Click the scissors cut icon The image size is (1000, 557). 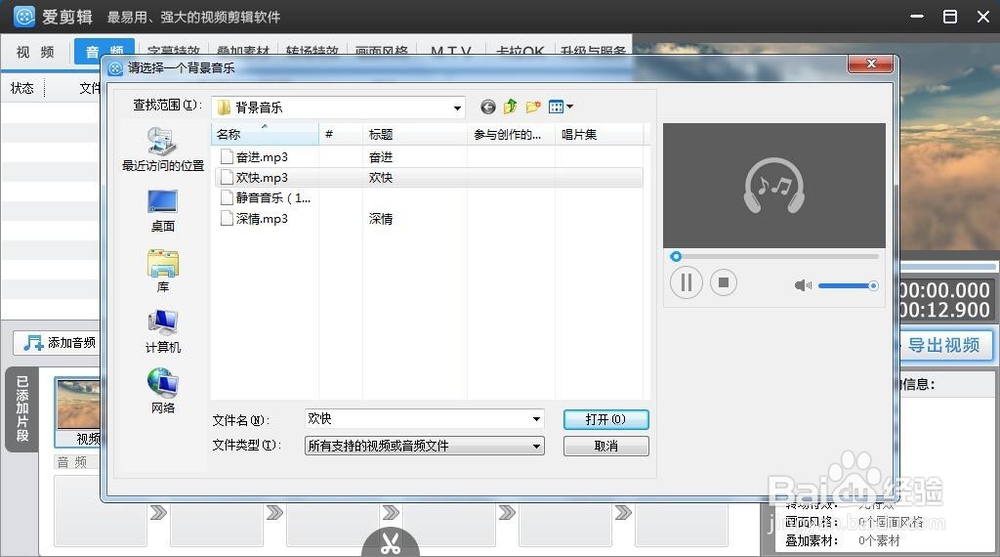390,542
